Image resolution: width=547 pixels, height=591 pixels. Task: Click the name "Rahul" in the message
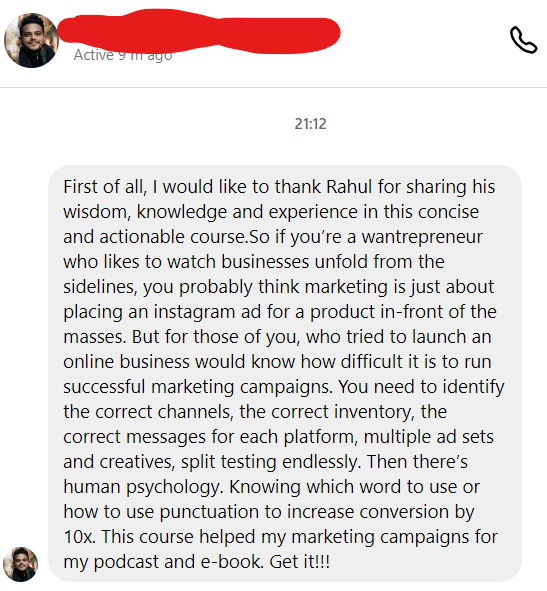click(x=349, y=187)
